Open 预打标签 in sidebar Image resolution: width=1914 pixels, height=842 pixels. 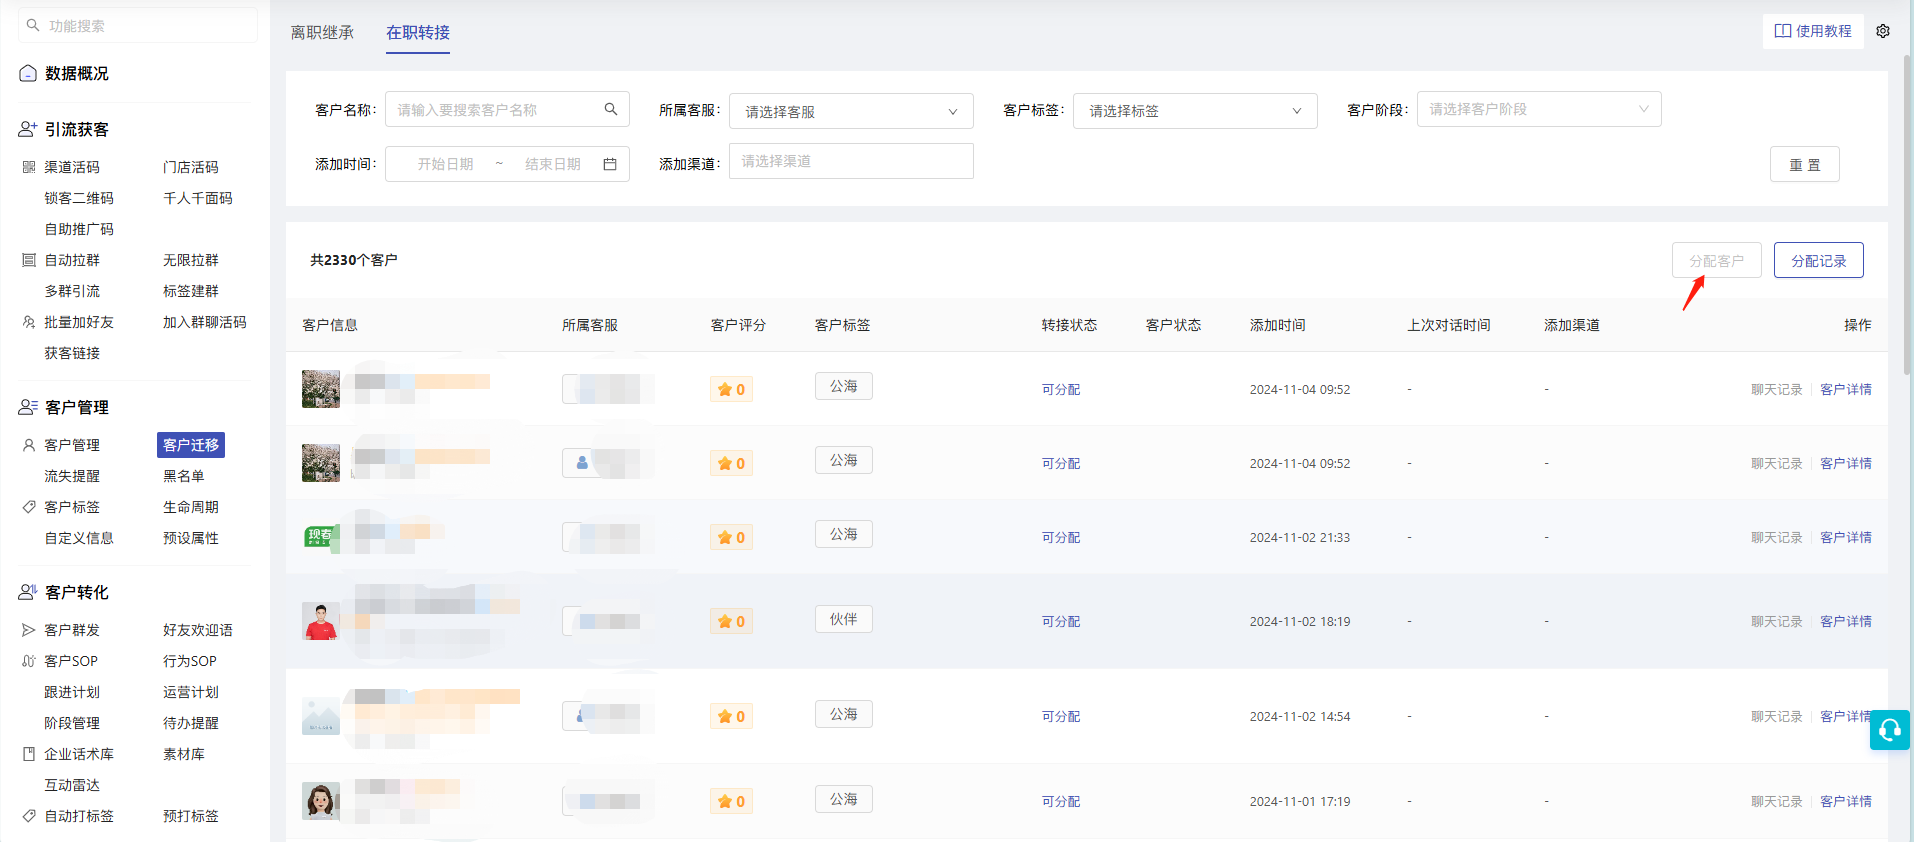(191, 816)
